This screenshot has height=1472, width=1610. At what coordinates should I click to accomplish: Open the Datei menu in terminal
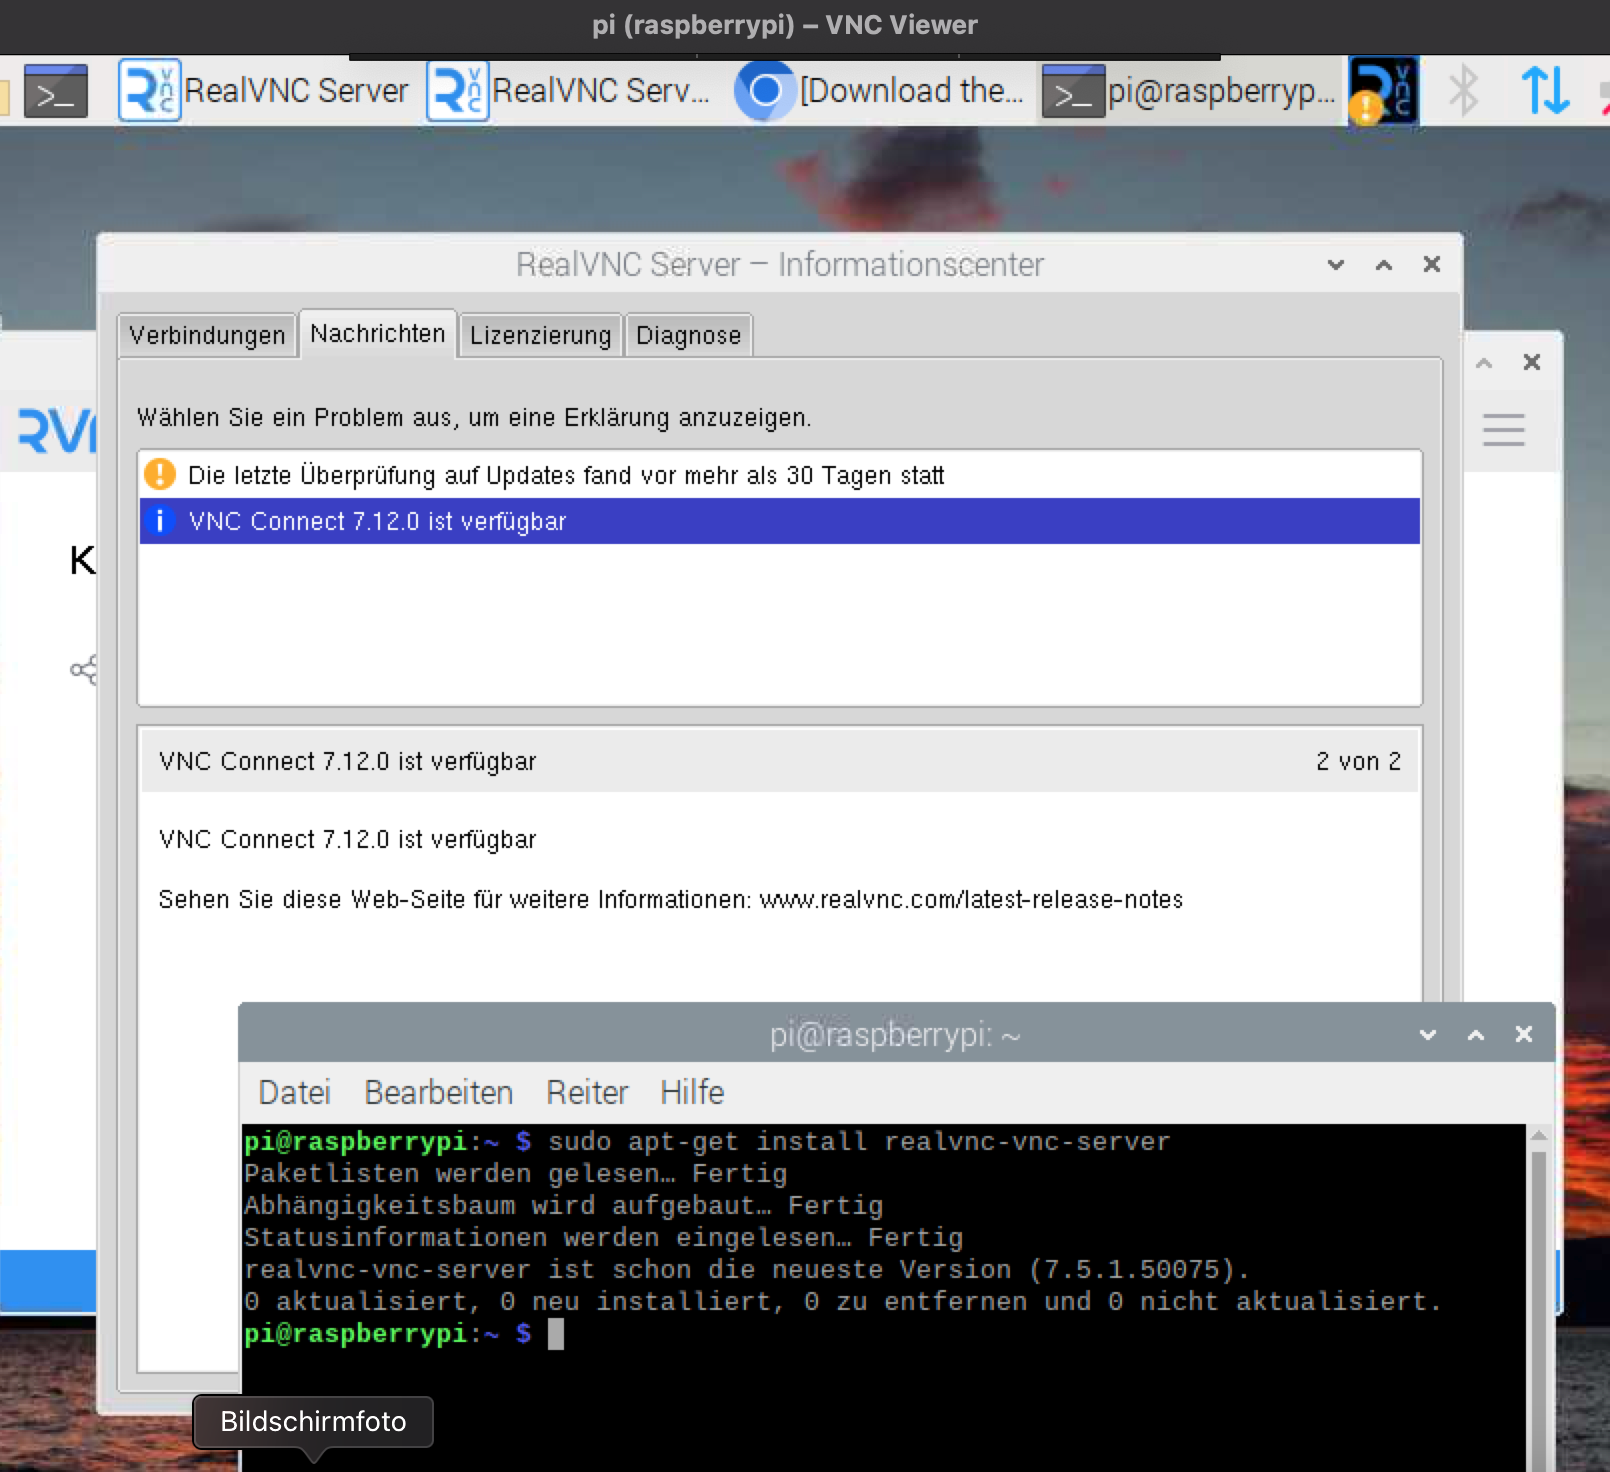[x=294, y=1092]
